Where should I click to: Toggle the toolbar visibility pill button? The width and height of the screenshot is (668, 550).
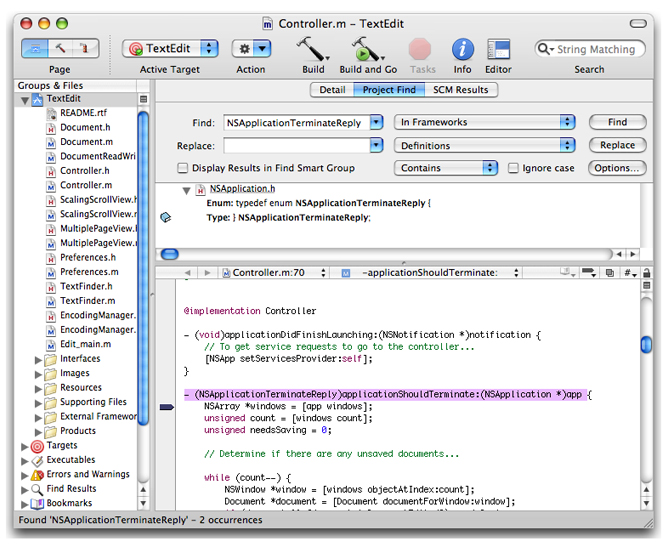[x=638, y=23]
